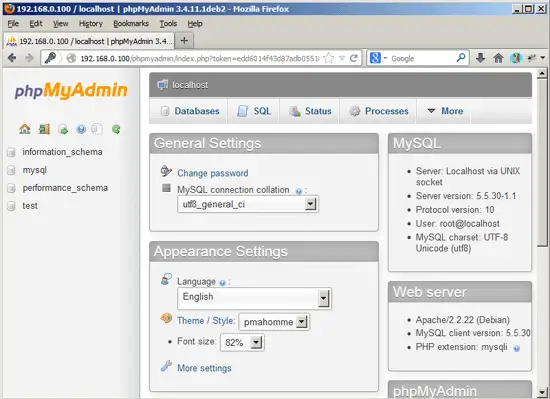Click the help icon next to MySQL connection collation

[x=299, y=191]
